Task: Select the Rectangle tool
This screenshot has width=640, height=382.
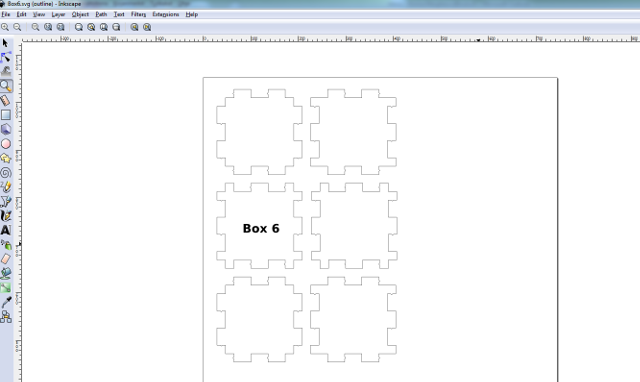Action: click(6, 115)
